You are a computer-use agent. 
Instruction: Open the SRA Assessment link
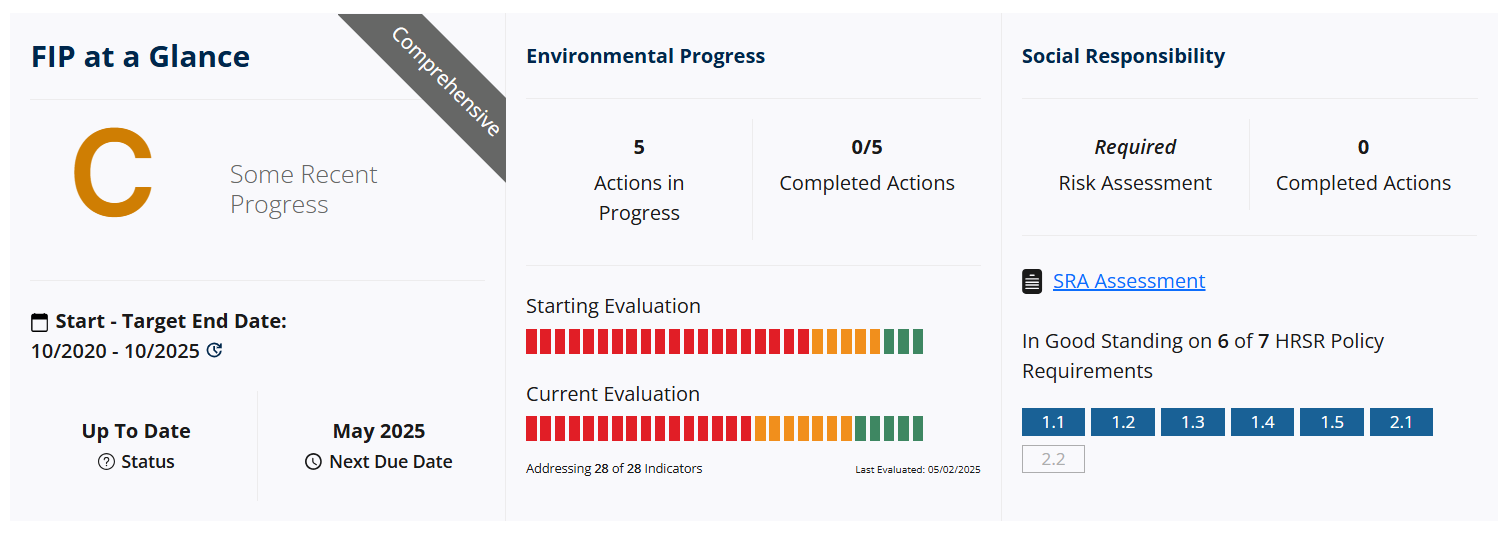1129,281
